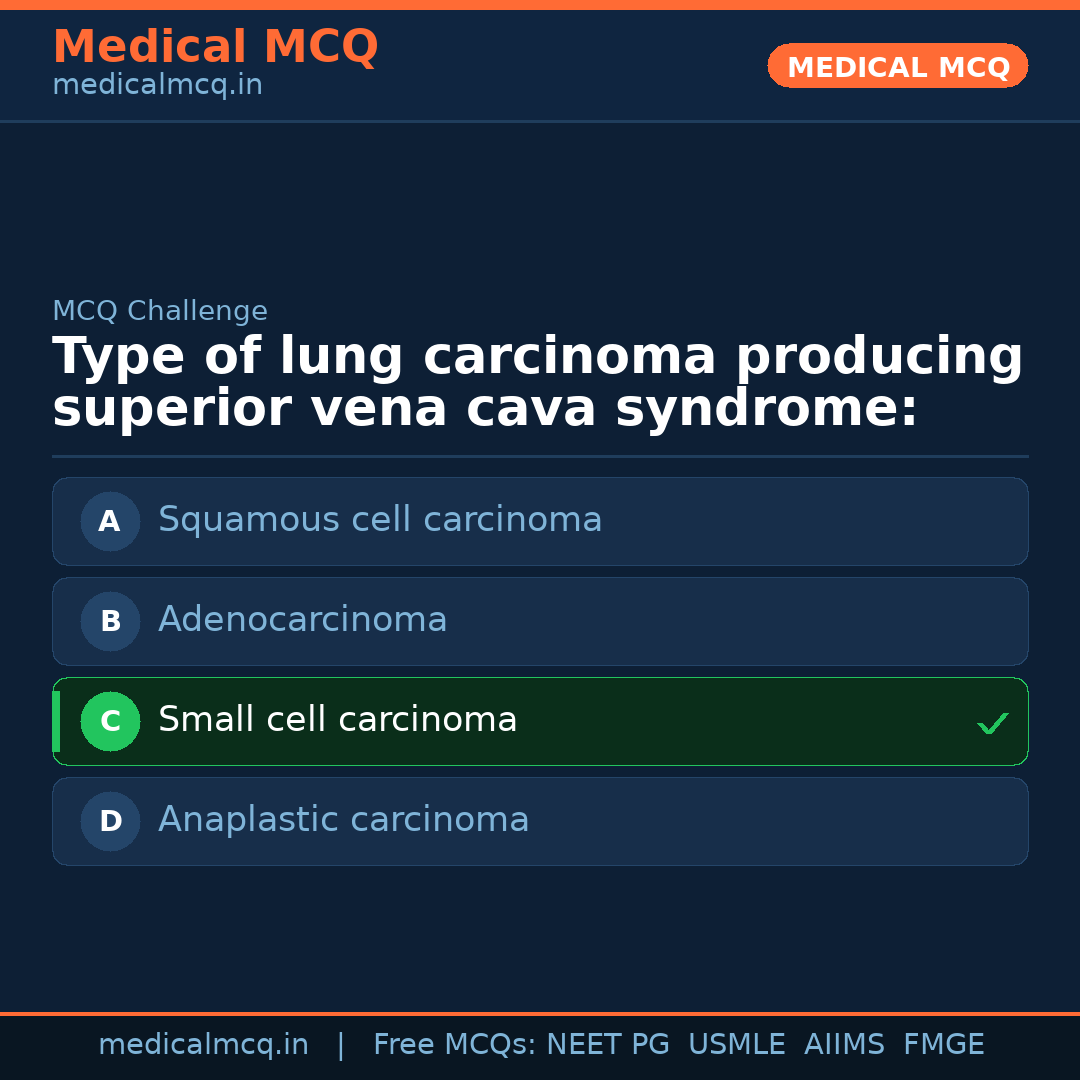This screenshot has height=1080, width=1080.
Task: Click the orange MEDICAL MCQ badge button
Action: (897, 66)
